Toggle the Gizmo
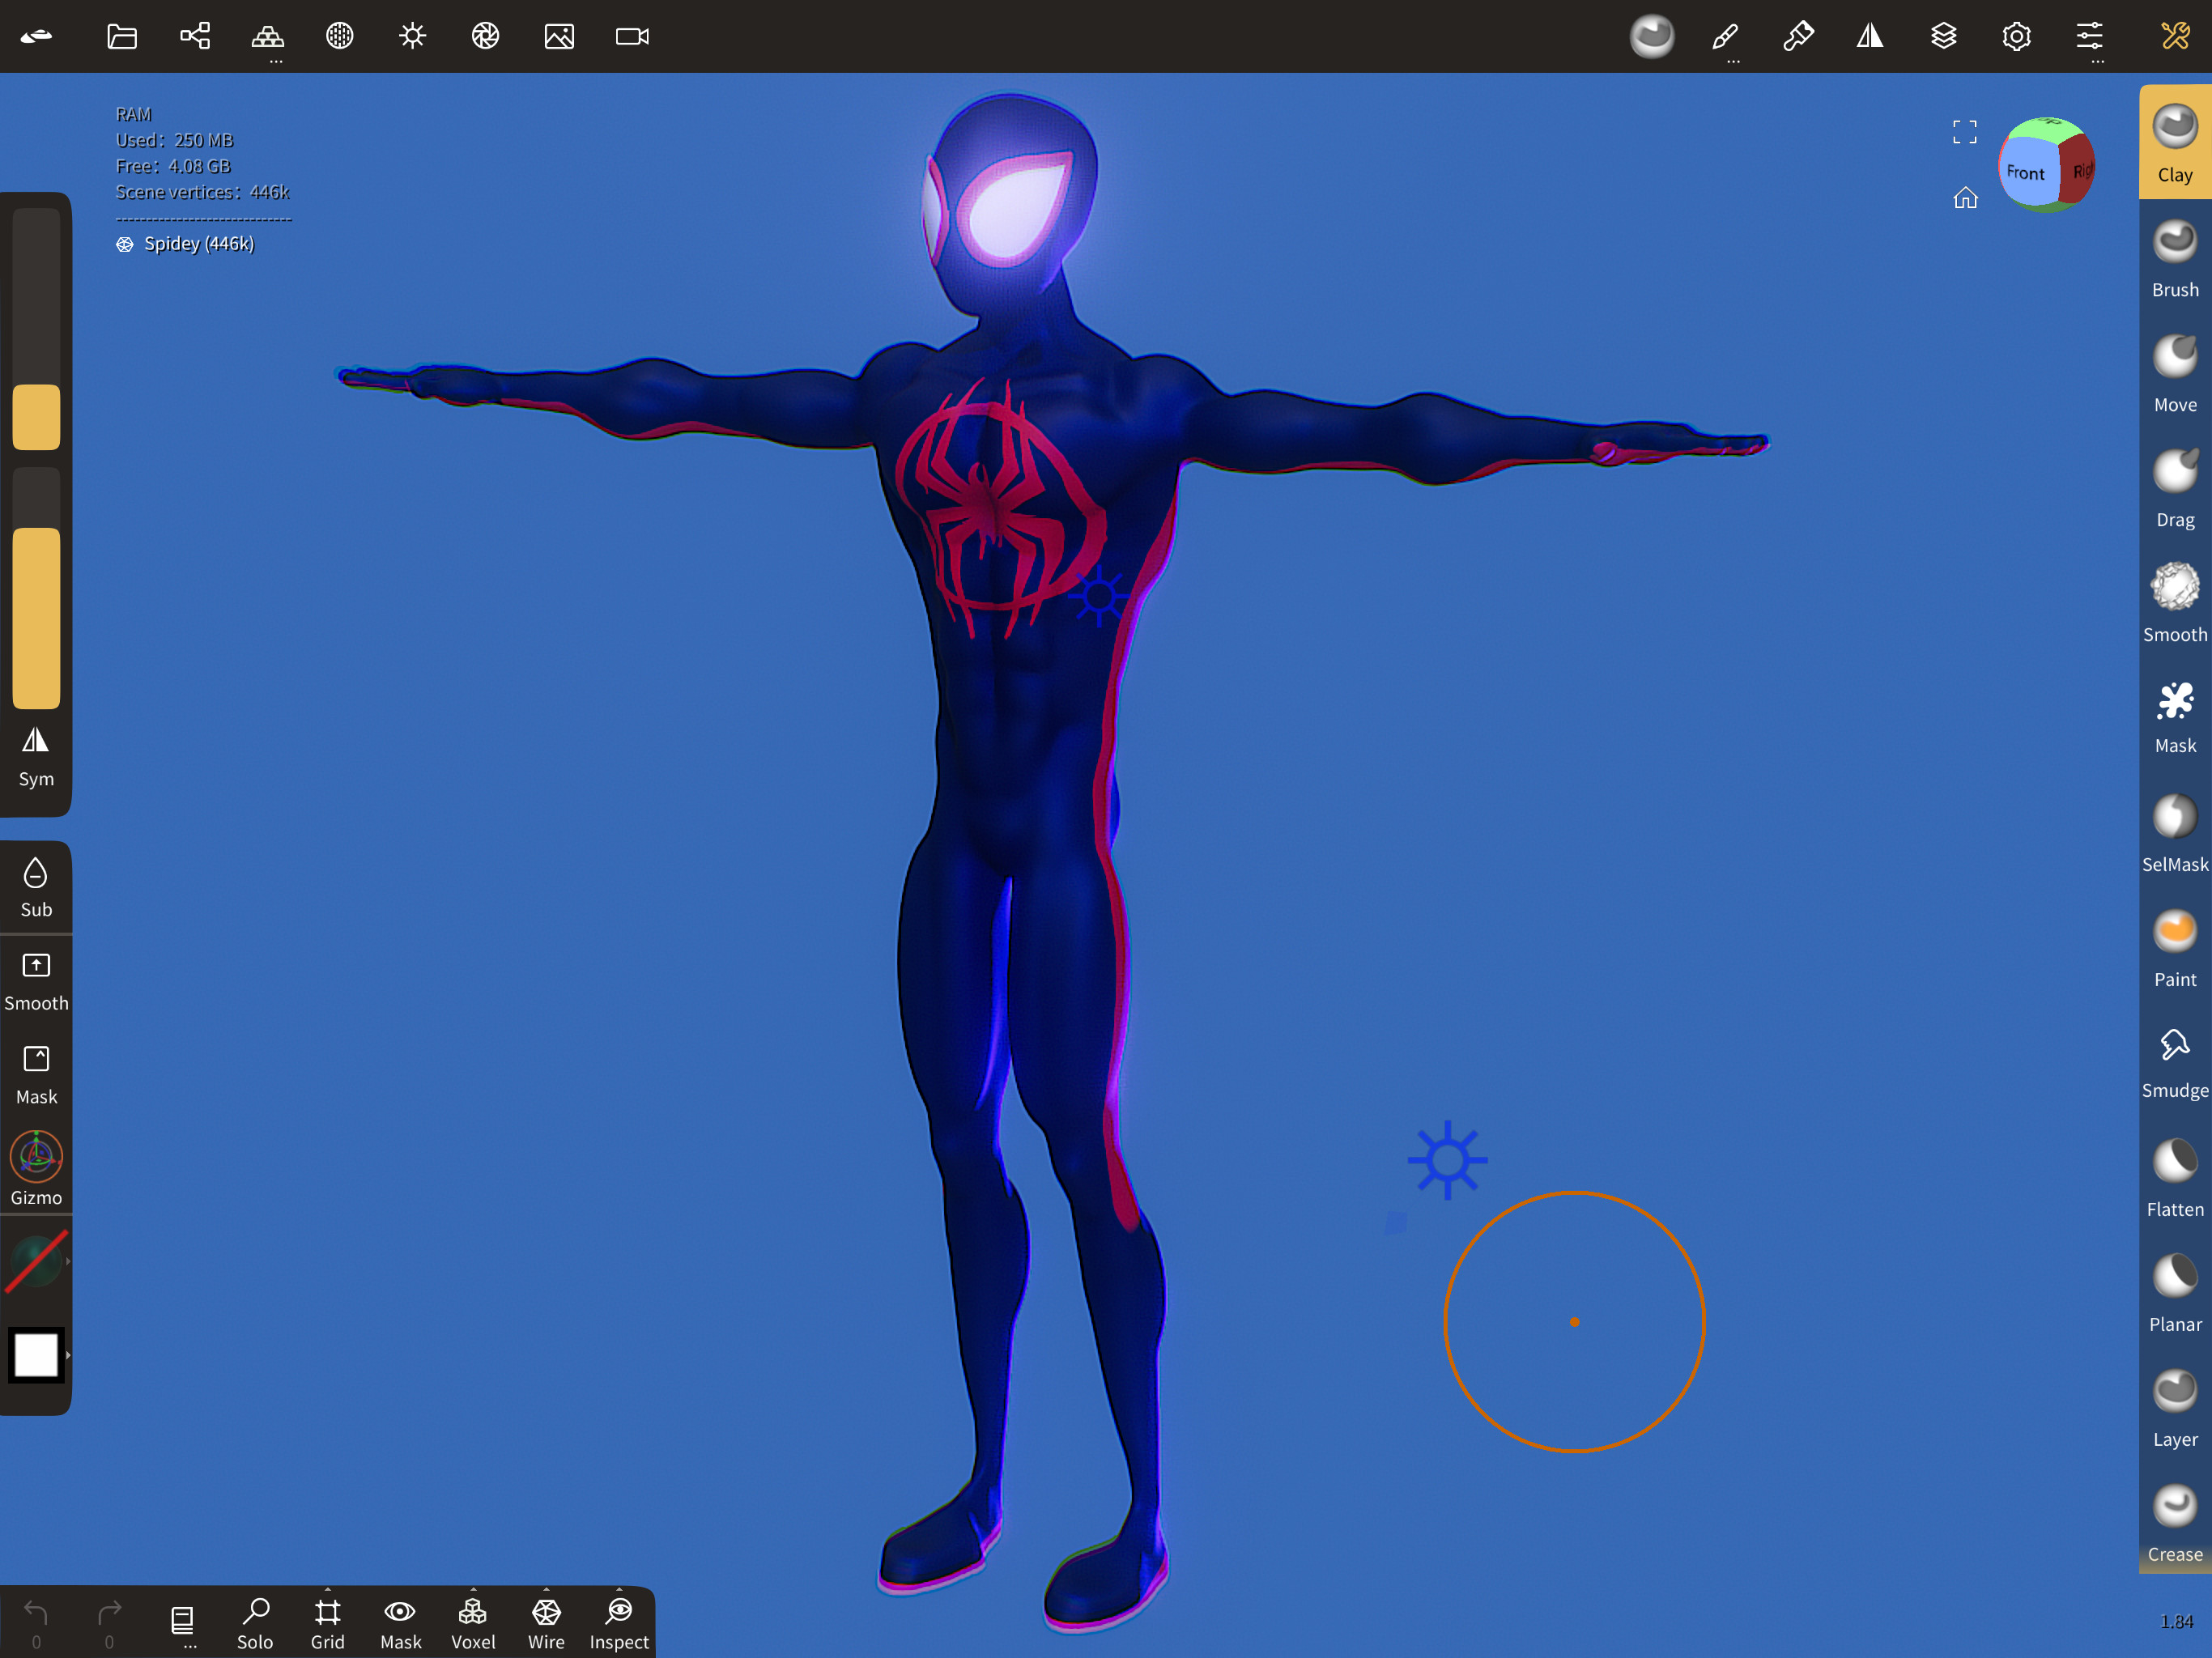 click(x=36, y=1168)
